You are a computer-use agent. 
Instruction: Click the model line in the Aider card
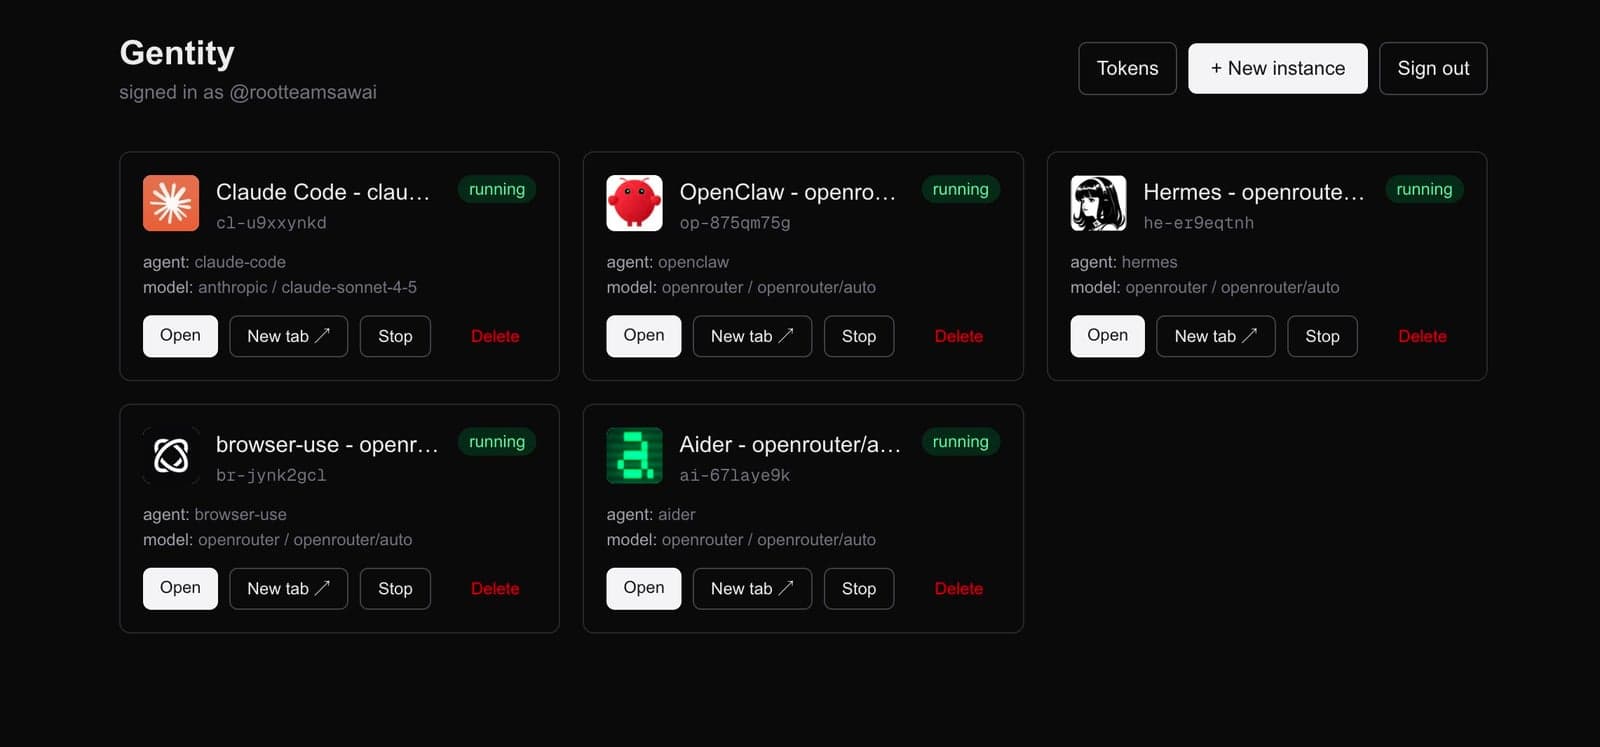(x=741, y=539)
